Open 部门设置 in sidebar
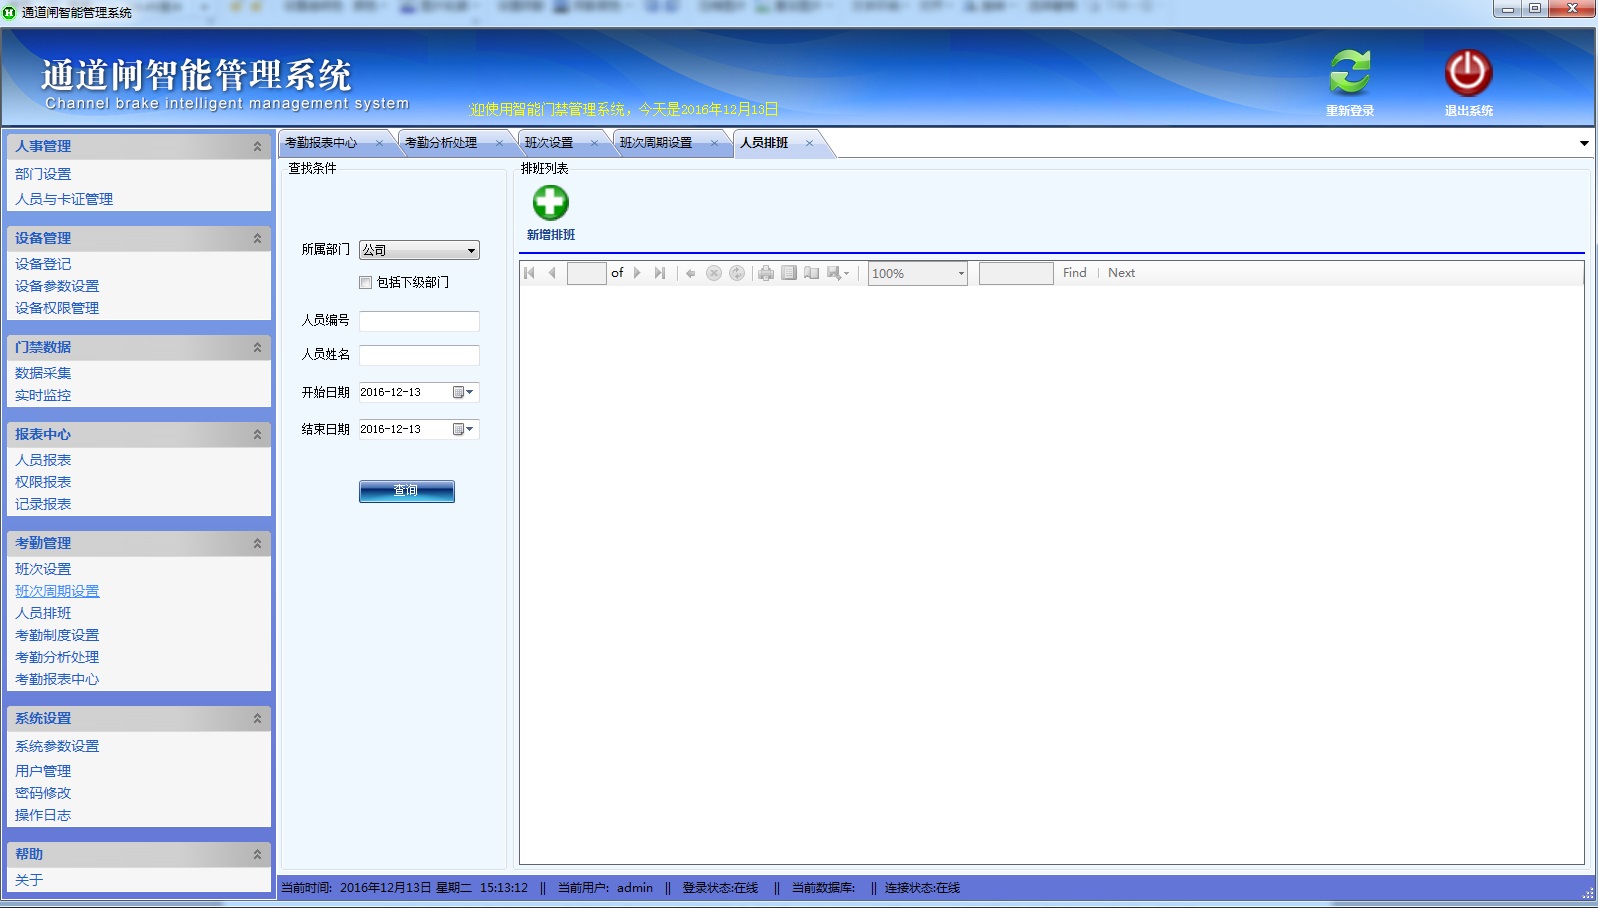Screen dimensions: 1598x908 [x=43, y=174]
